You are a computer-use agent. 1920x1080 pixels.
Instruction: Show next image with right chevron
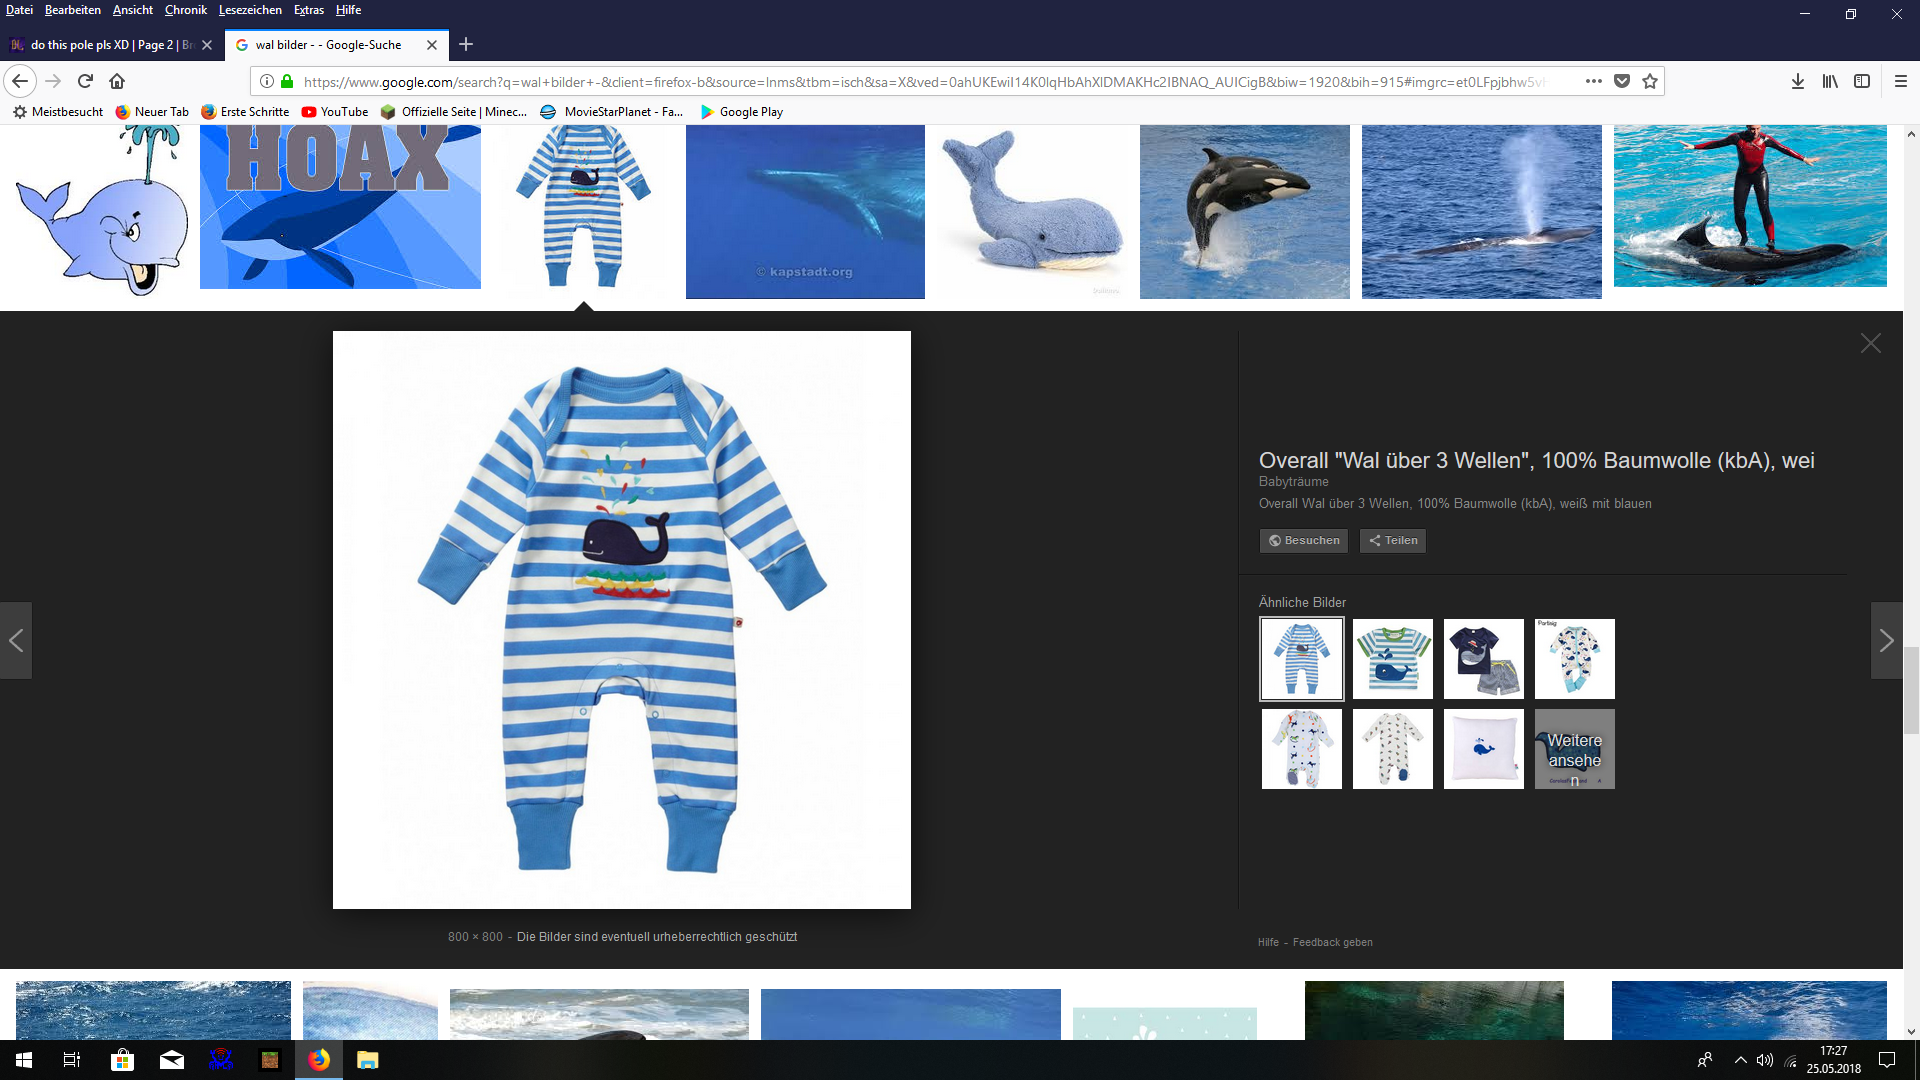[1887, 640]
